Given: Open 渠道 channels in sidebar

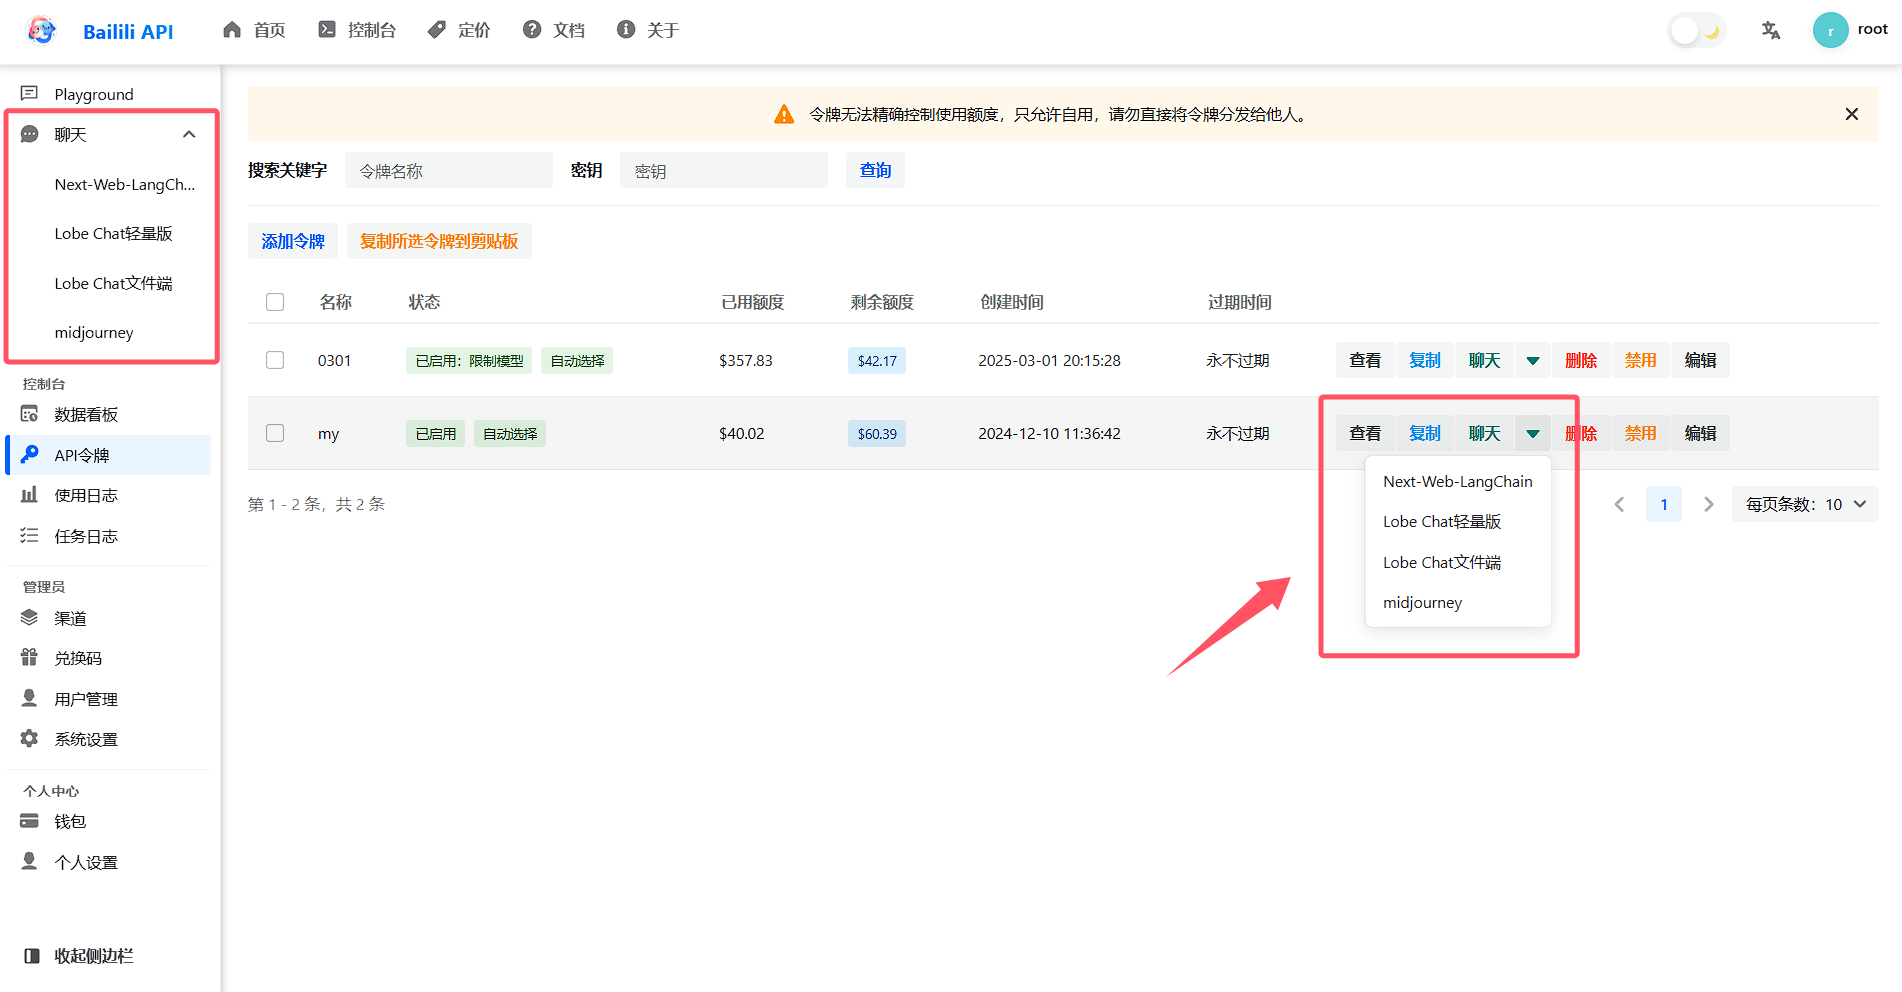Looking at the screenshot, I should tap(70, 618).
